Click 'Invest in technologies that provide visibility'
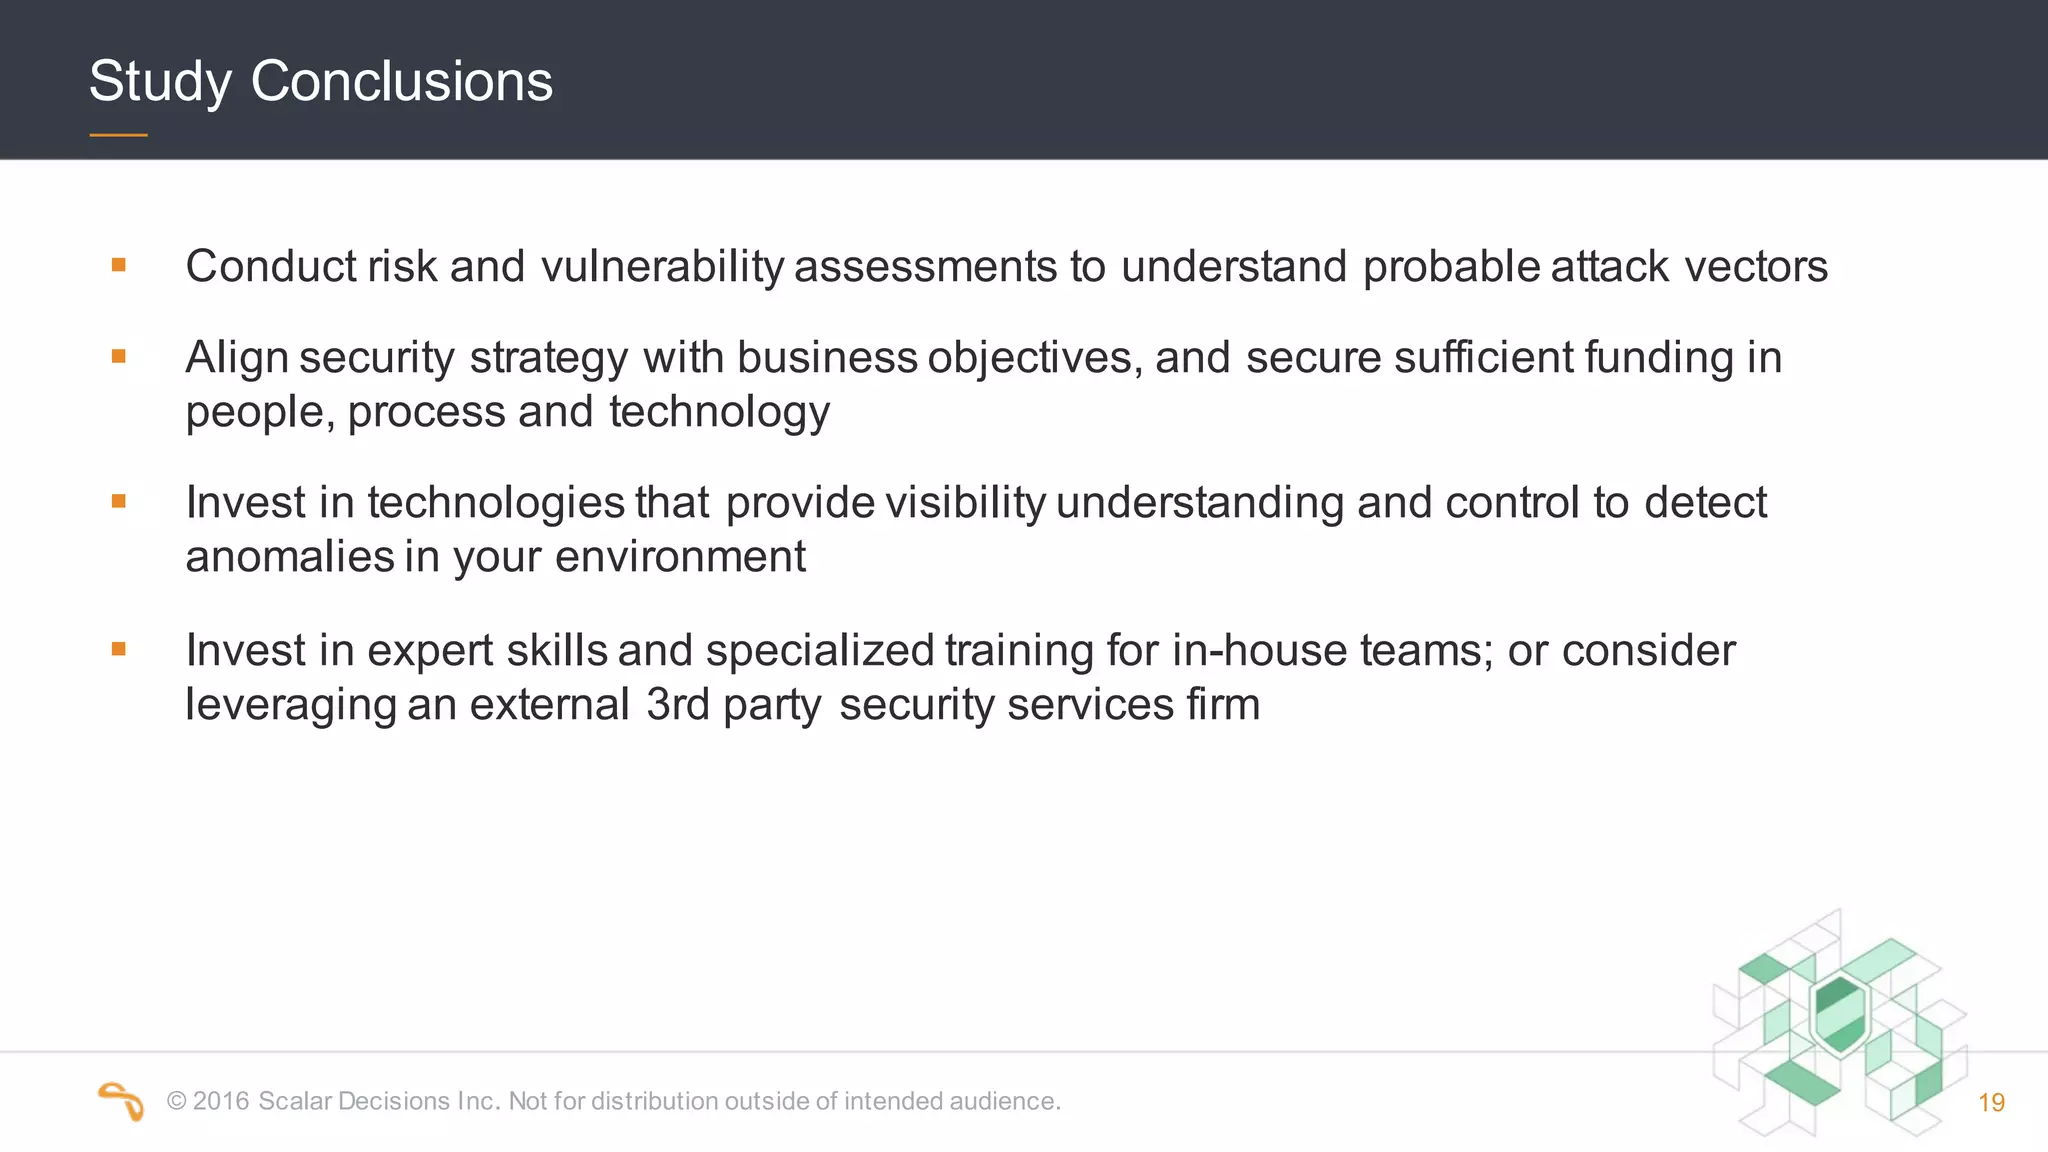Image resolution: width=2048 pixels, height=1152 pixels. coord(615,503)
